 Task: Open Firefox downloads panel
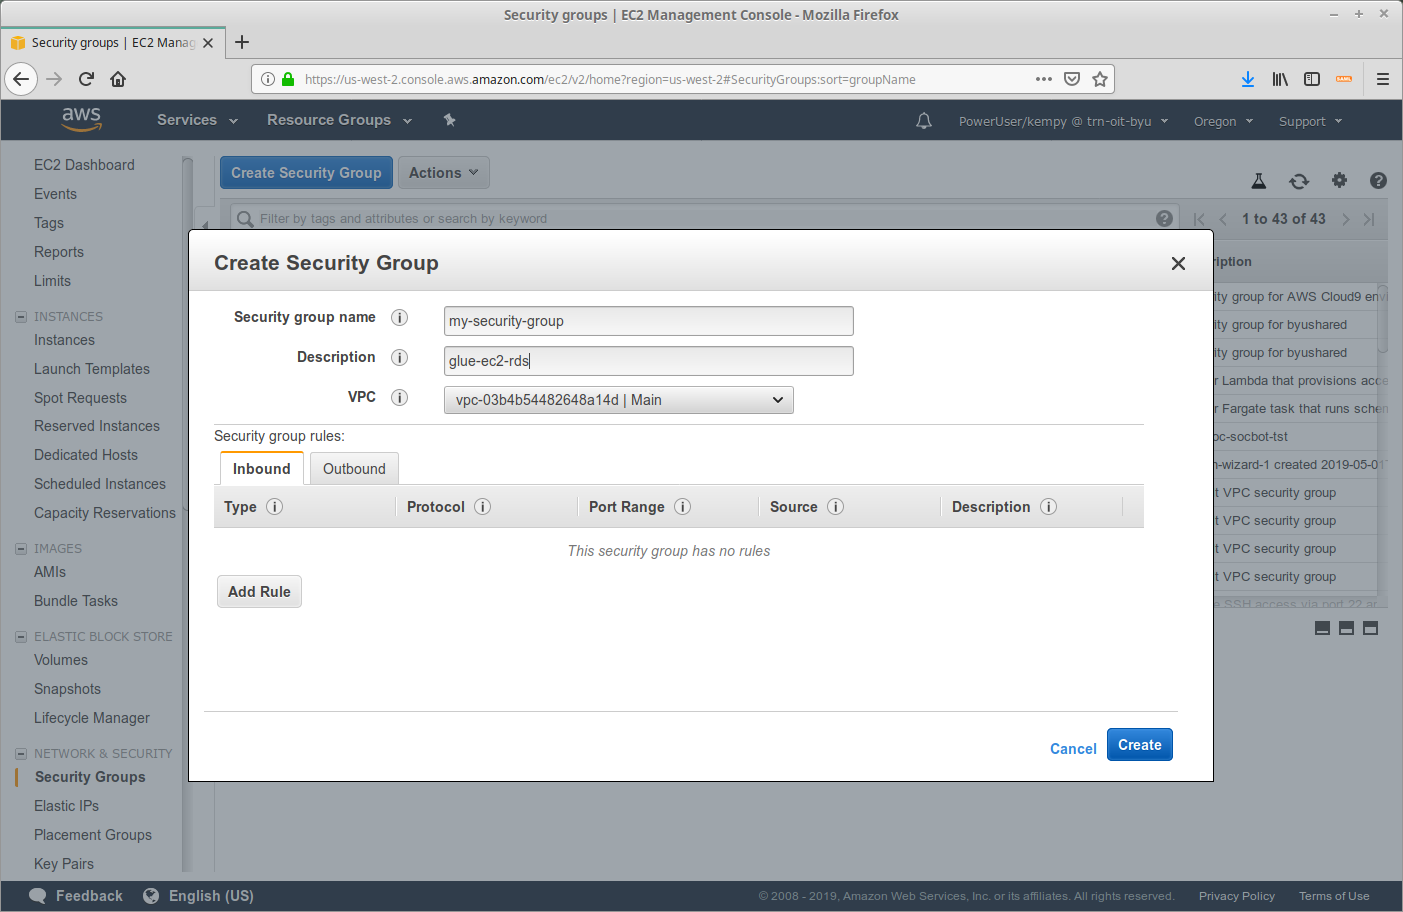tap(1248, 79)
